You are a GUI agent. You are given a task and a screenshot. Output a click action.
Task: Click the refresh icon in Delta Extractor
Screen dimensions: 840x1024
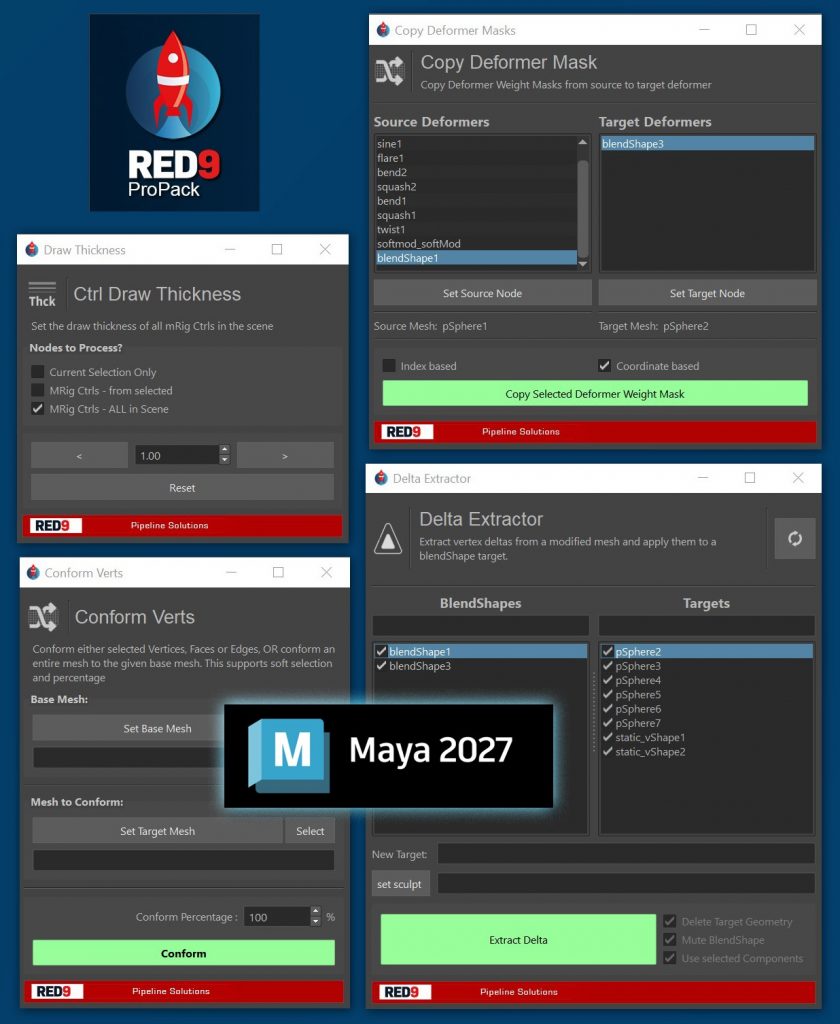(794, 538)
